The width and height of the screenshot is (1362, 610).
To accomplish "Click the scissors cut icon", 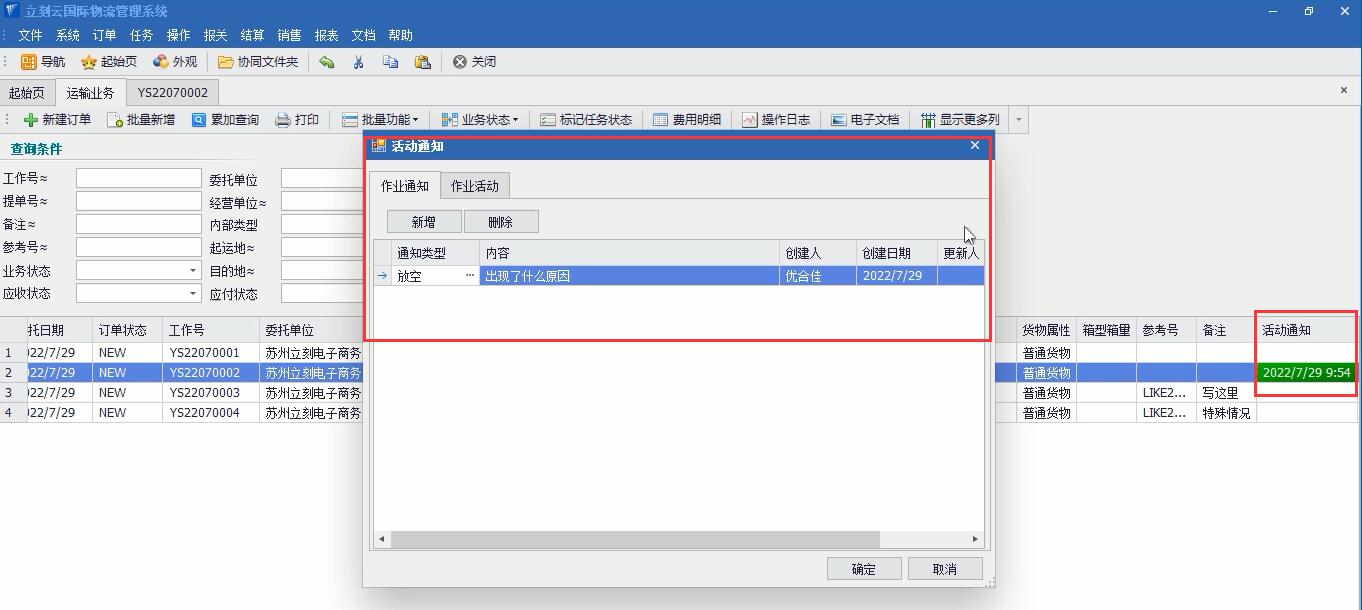I will pyautogui.click(x=358, y=62).
